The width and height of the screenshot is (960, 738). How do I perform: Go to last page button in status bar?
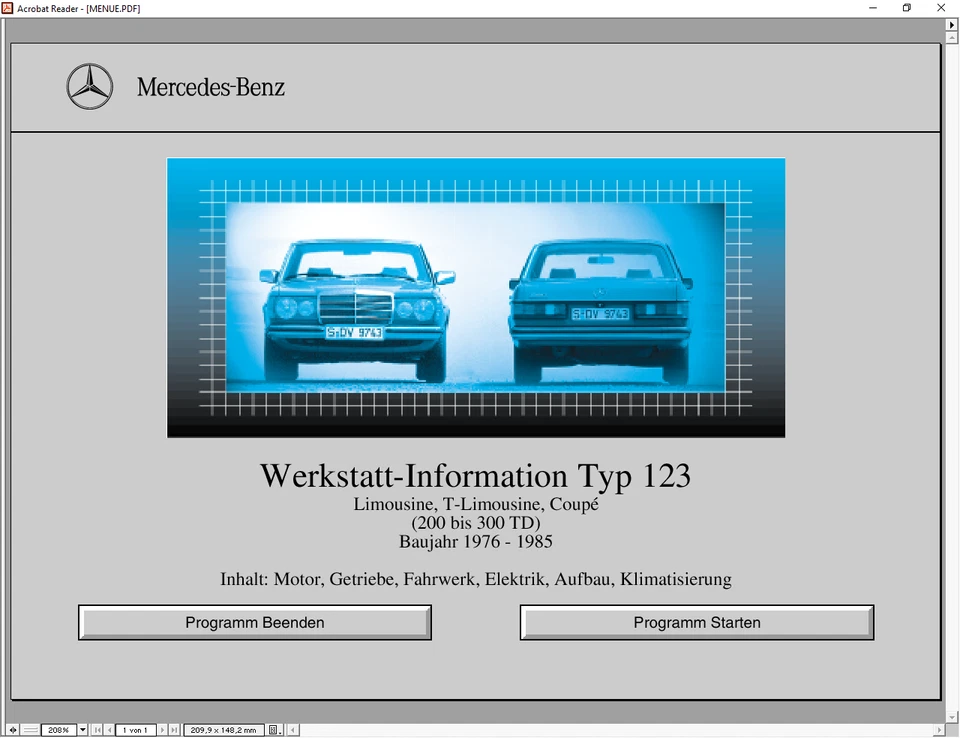174,730
